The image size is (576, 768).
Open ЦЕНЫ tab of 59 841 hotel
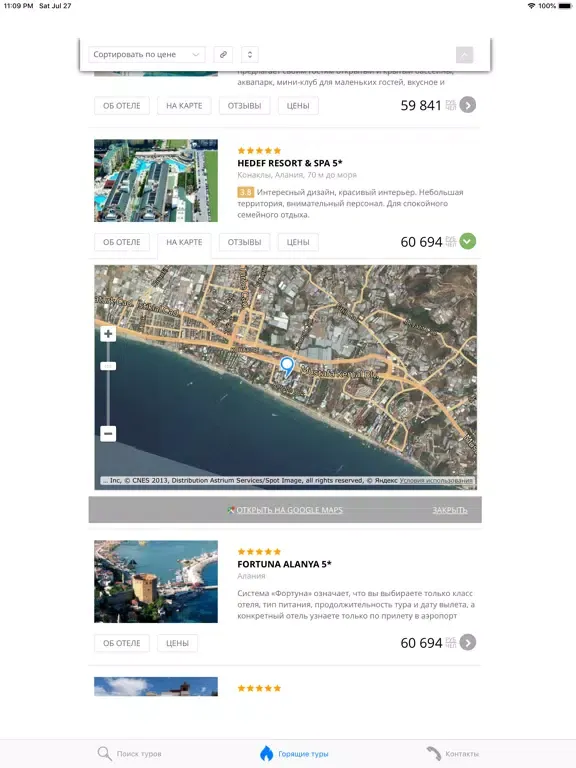[298, 106]
